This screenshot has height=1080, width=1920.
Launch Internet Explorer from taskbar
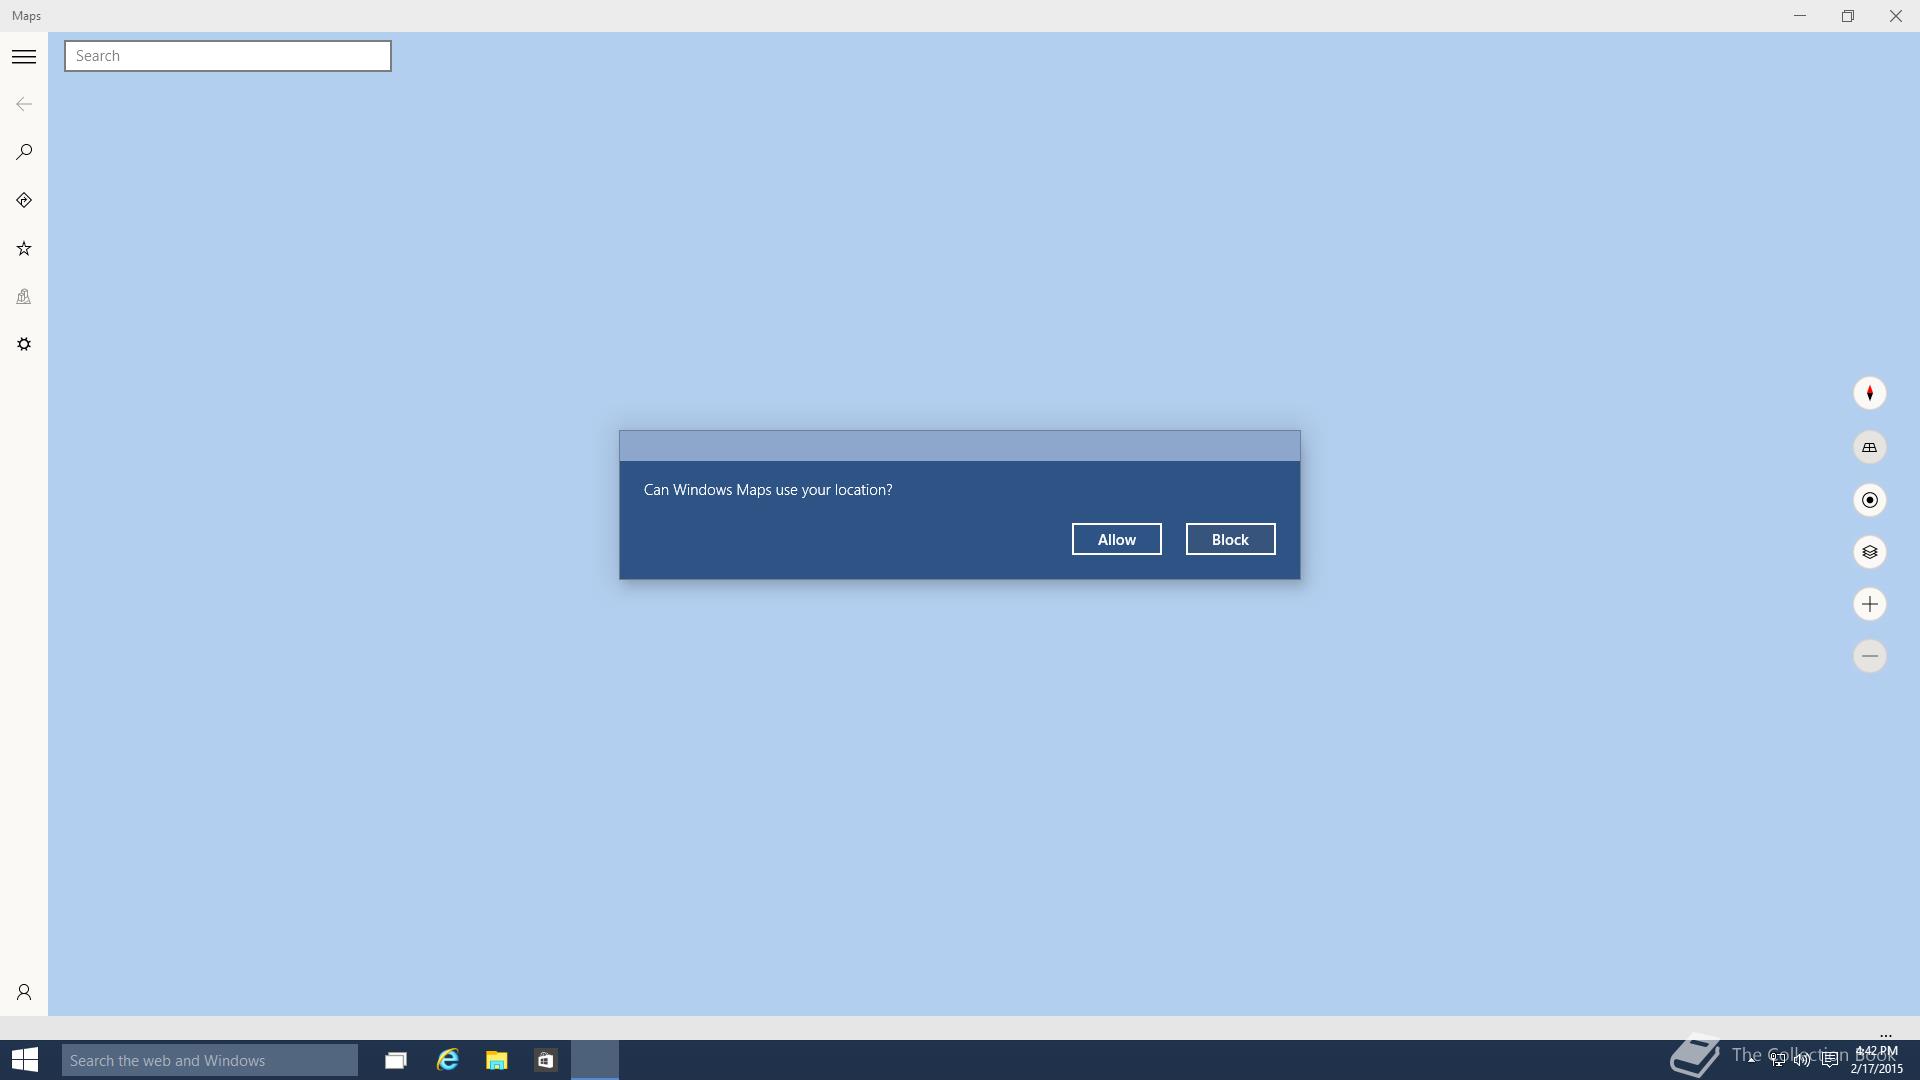(447, 1060)
